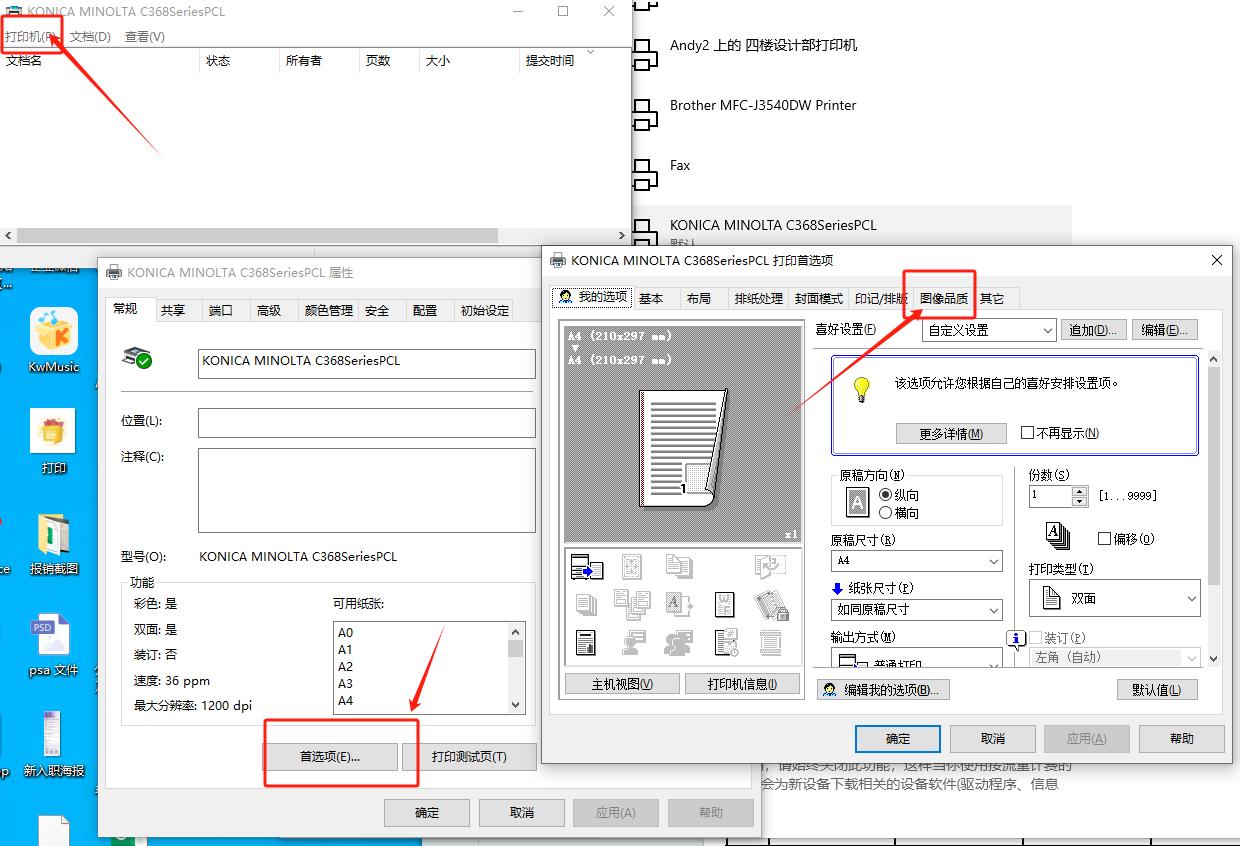Viewport: 1240px width, 846px height.
Task: Click the blue info icon beside 装订
Action: tap(1017, 638)
